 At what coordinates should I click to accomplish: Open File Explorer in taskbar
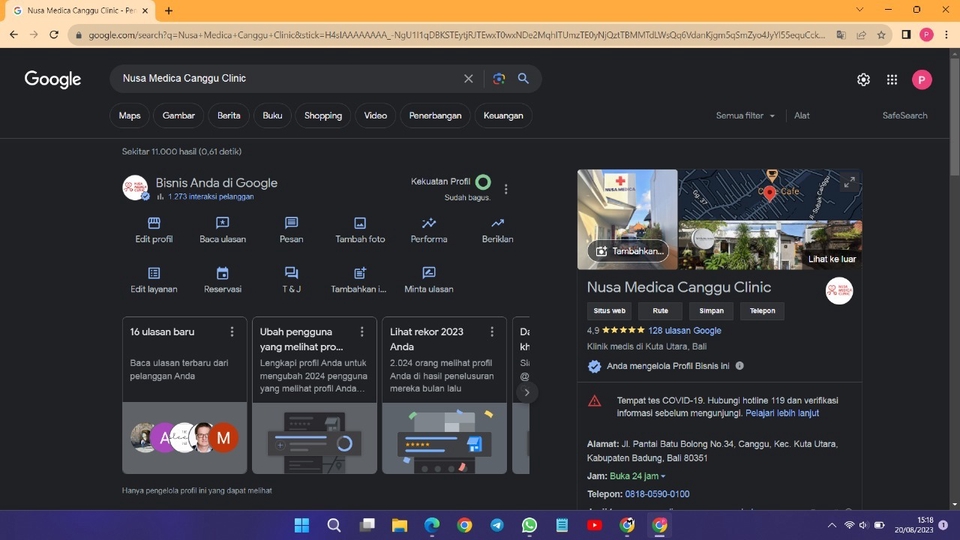400,525
